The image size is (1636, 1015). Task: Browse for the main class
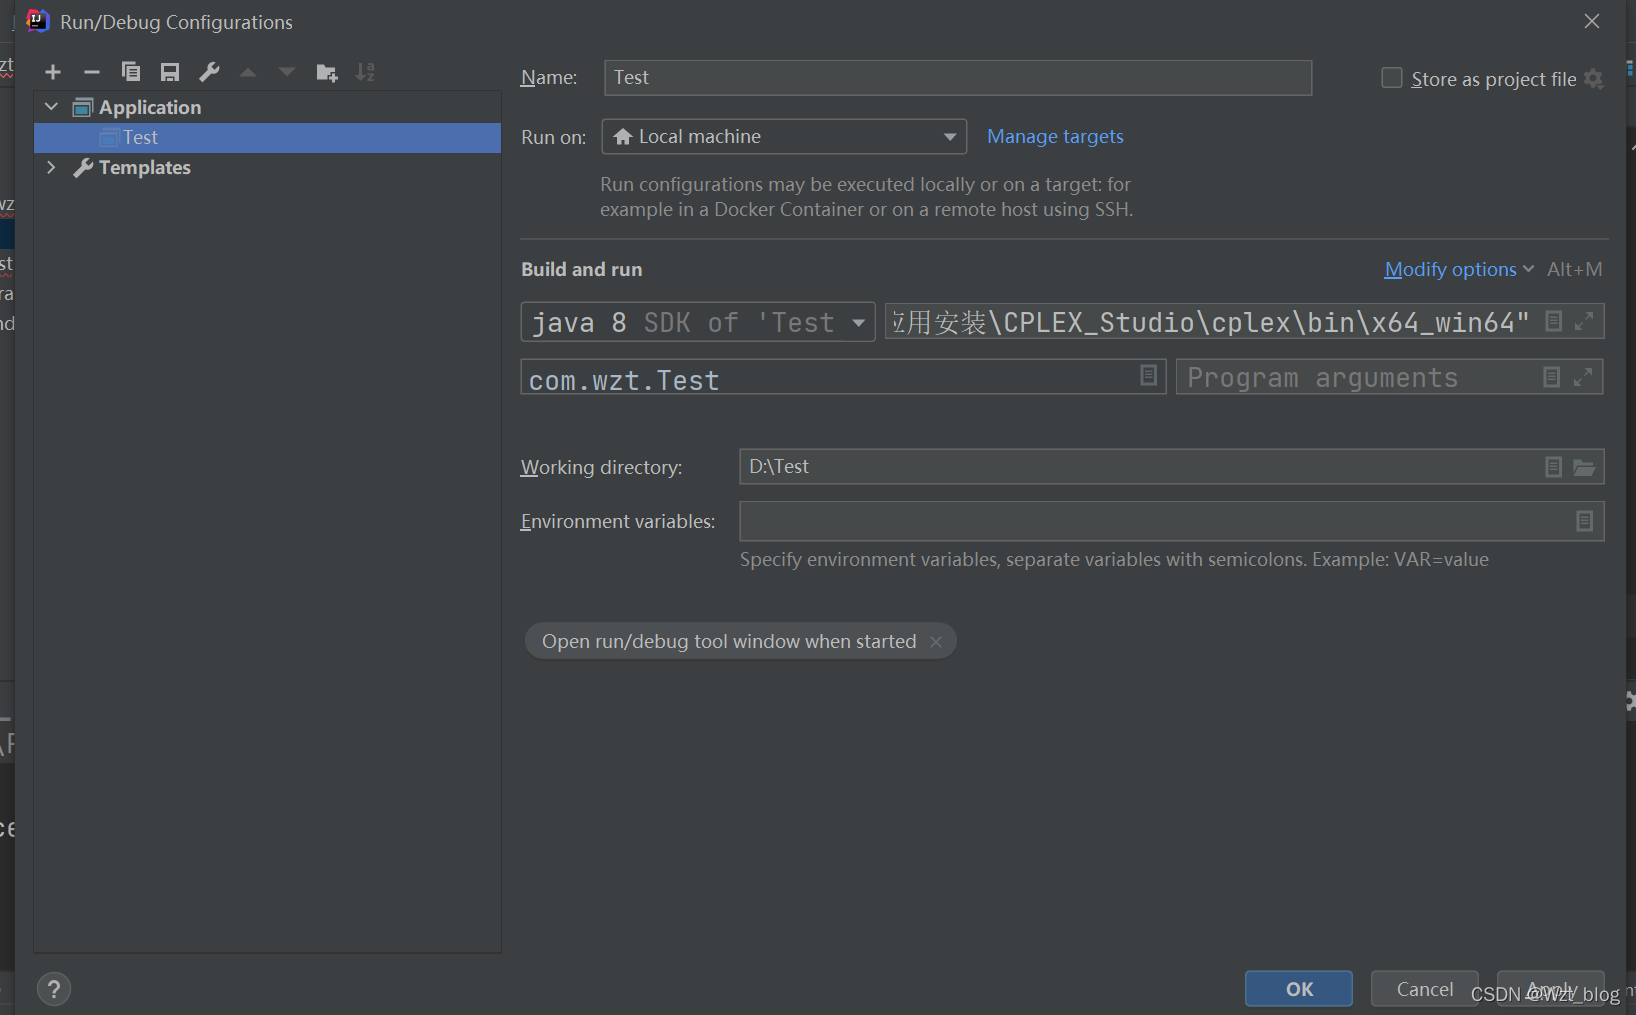(x=1149, y=375)
